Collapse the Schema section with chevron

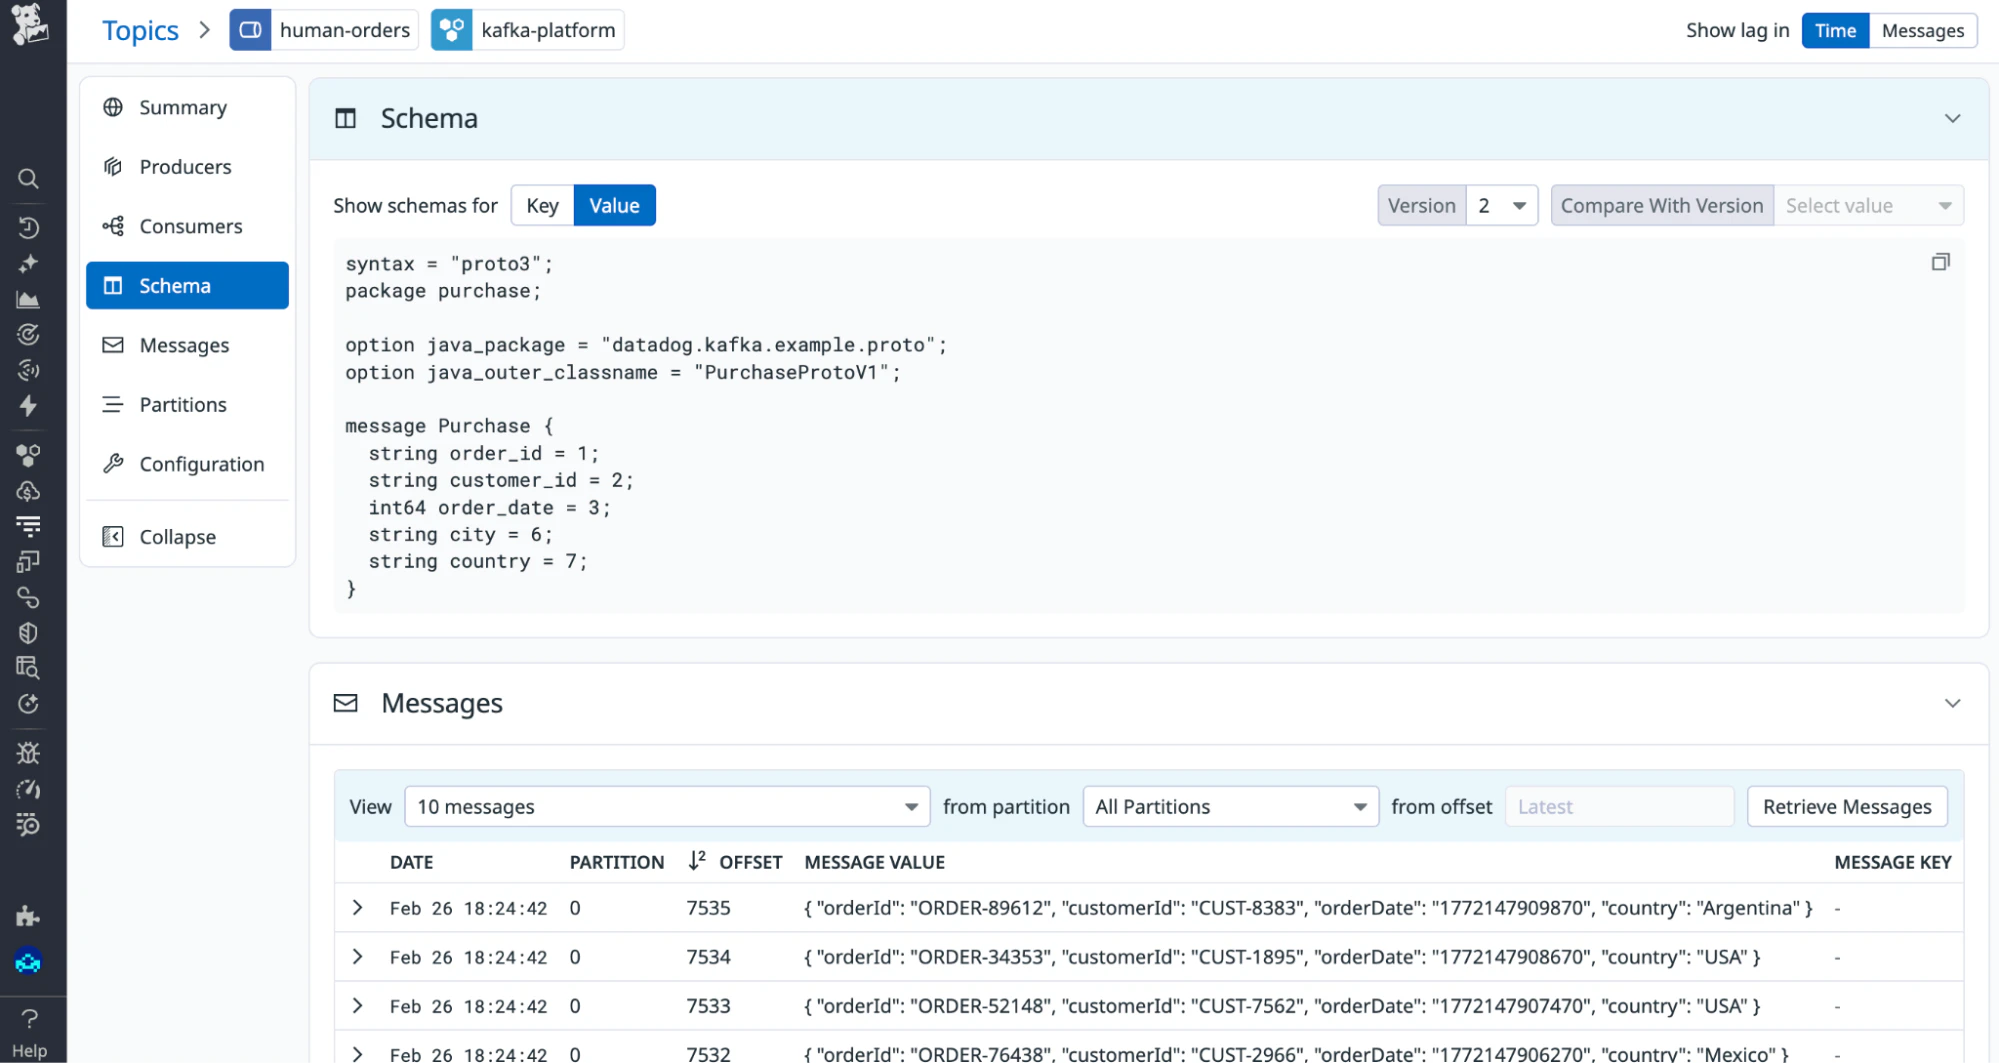1951,119
